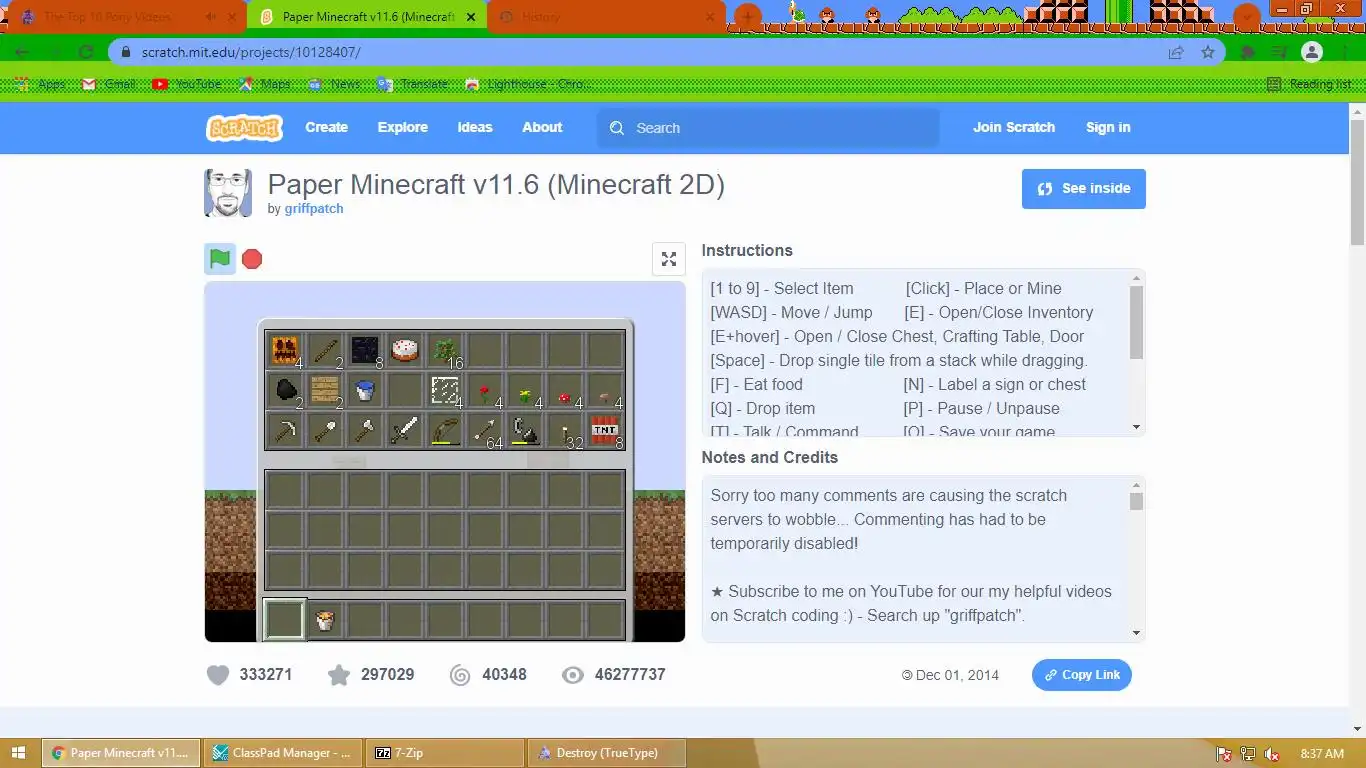Click the heart loves icon
The image size is (1366, 768).
(x=218, y=675)
